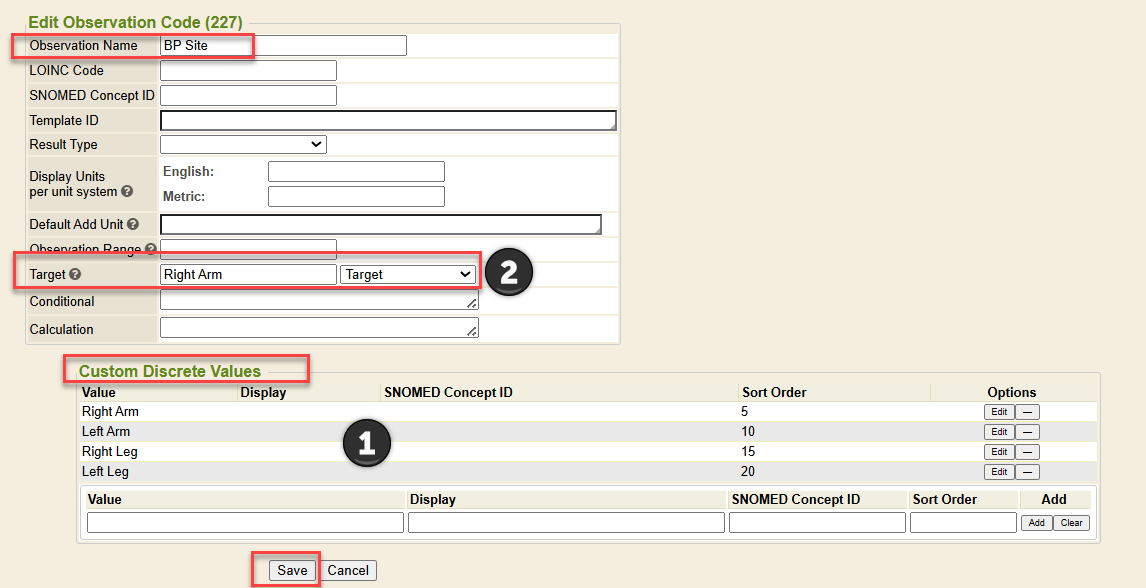Open the Target type dropdown
Image resolution: width=1146 pixels, height=588 pixels.
coord(408,274)
